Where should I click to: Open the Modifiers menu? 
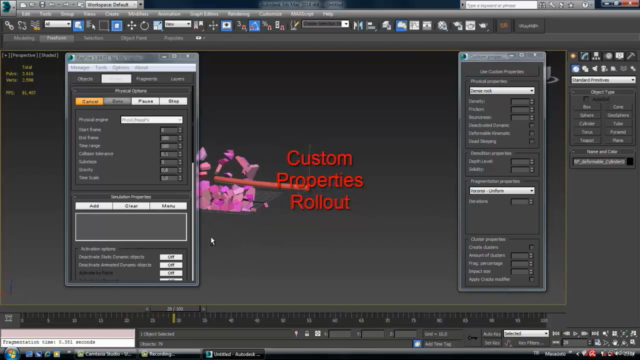pyautogui.click(x=138, y=14)
